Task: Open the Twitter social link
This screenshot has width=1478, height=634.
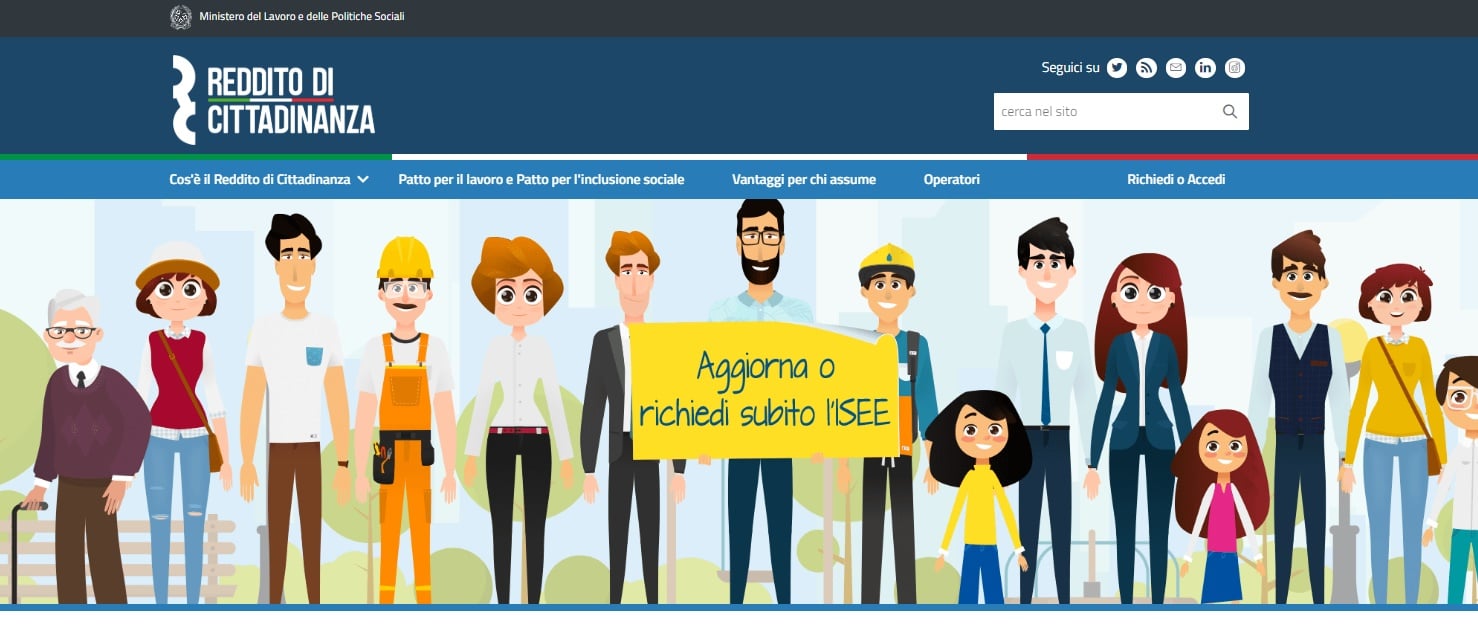Action: tap(1117, 68)
